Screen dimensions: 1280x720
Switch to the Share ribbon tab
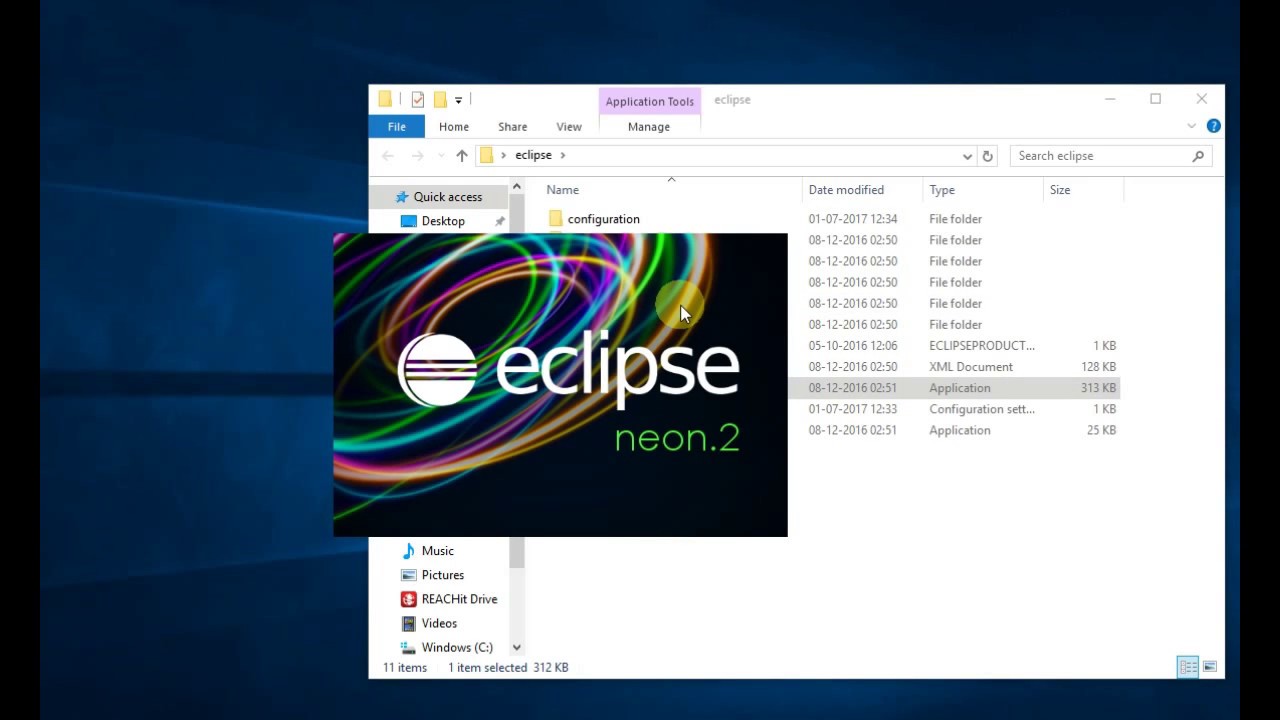[x=513, y=127]
